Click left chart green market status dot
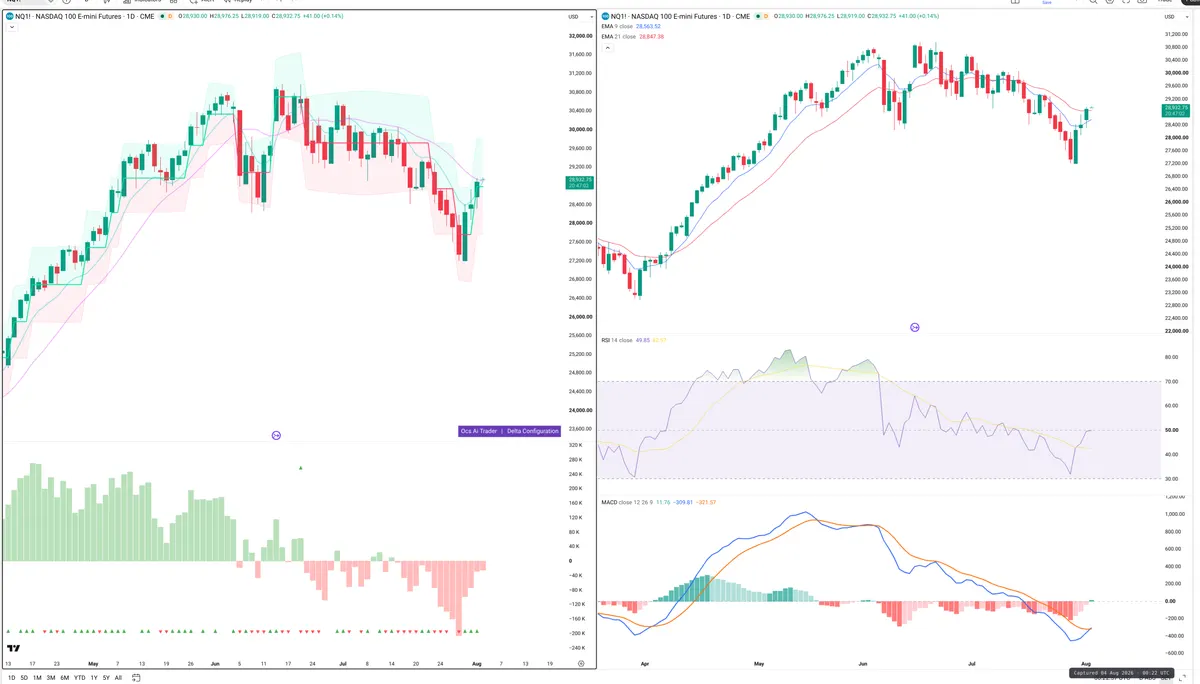The height and width of the screenshot is (684, 1200). tap(162, 17)
